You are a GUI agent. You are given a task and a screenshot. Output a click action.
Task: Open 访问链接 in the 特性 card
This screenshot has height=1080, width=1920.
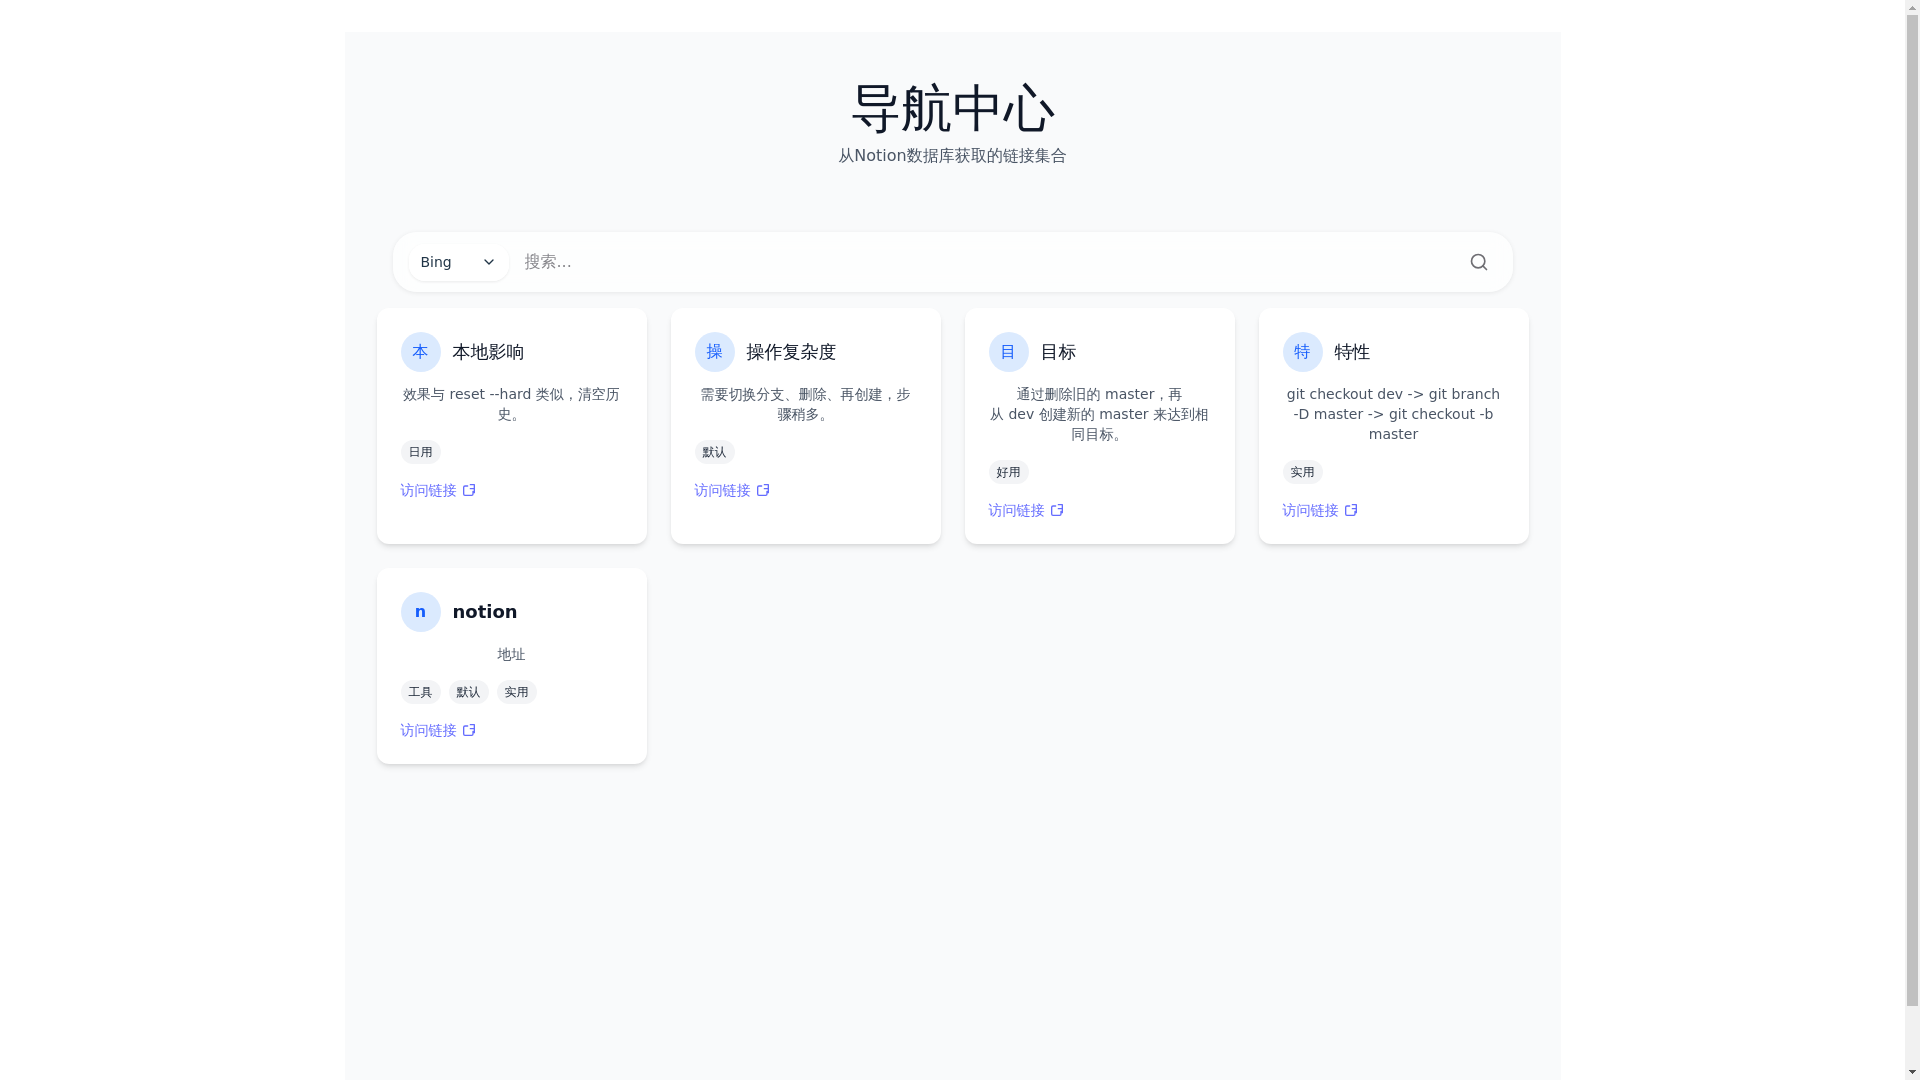pos(1320,510)
